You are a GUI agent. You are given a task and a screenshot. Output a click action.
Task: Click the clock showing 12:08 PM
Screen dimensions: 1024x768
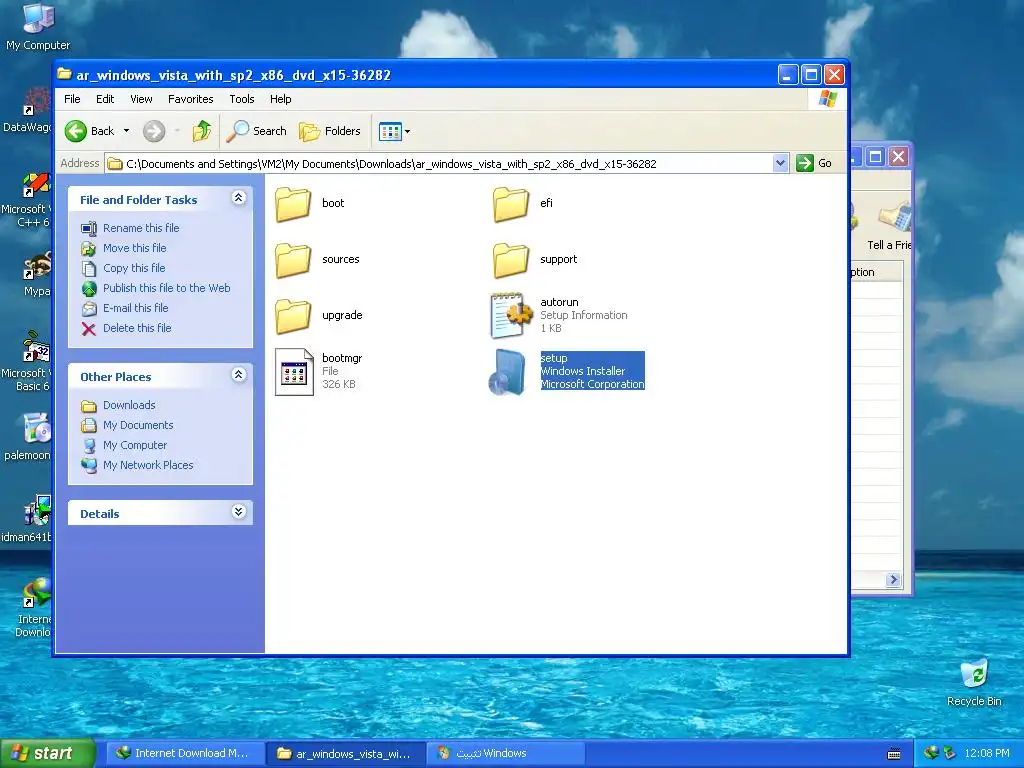coord(987,754)
